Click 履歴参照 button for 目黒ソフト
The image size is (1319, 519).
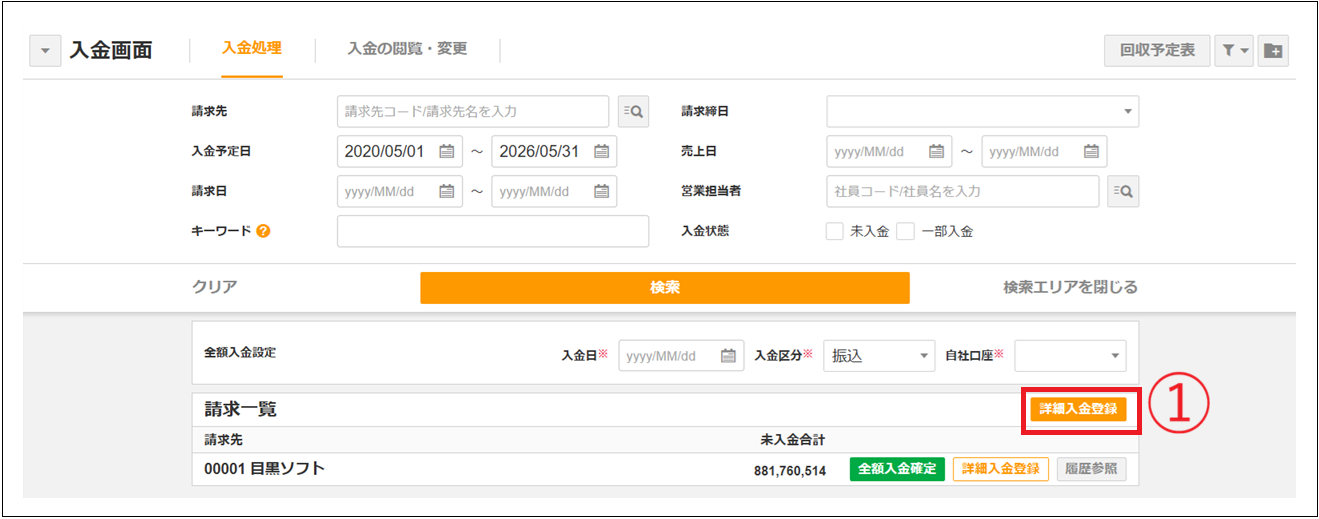(1091, 469)
